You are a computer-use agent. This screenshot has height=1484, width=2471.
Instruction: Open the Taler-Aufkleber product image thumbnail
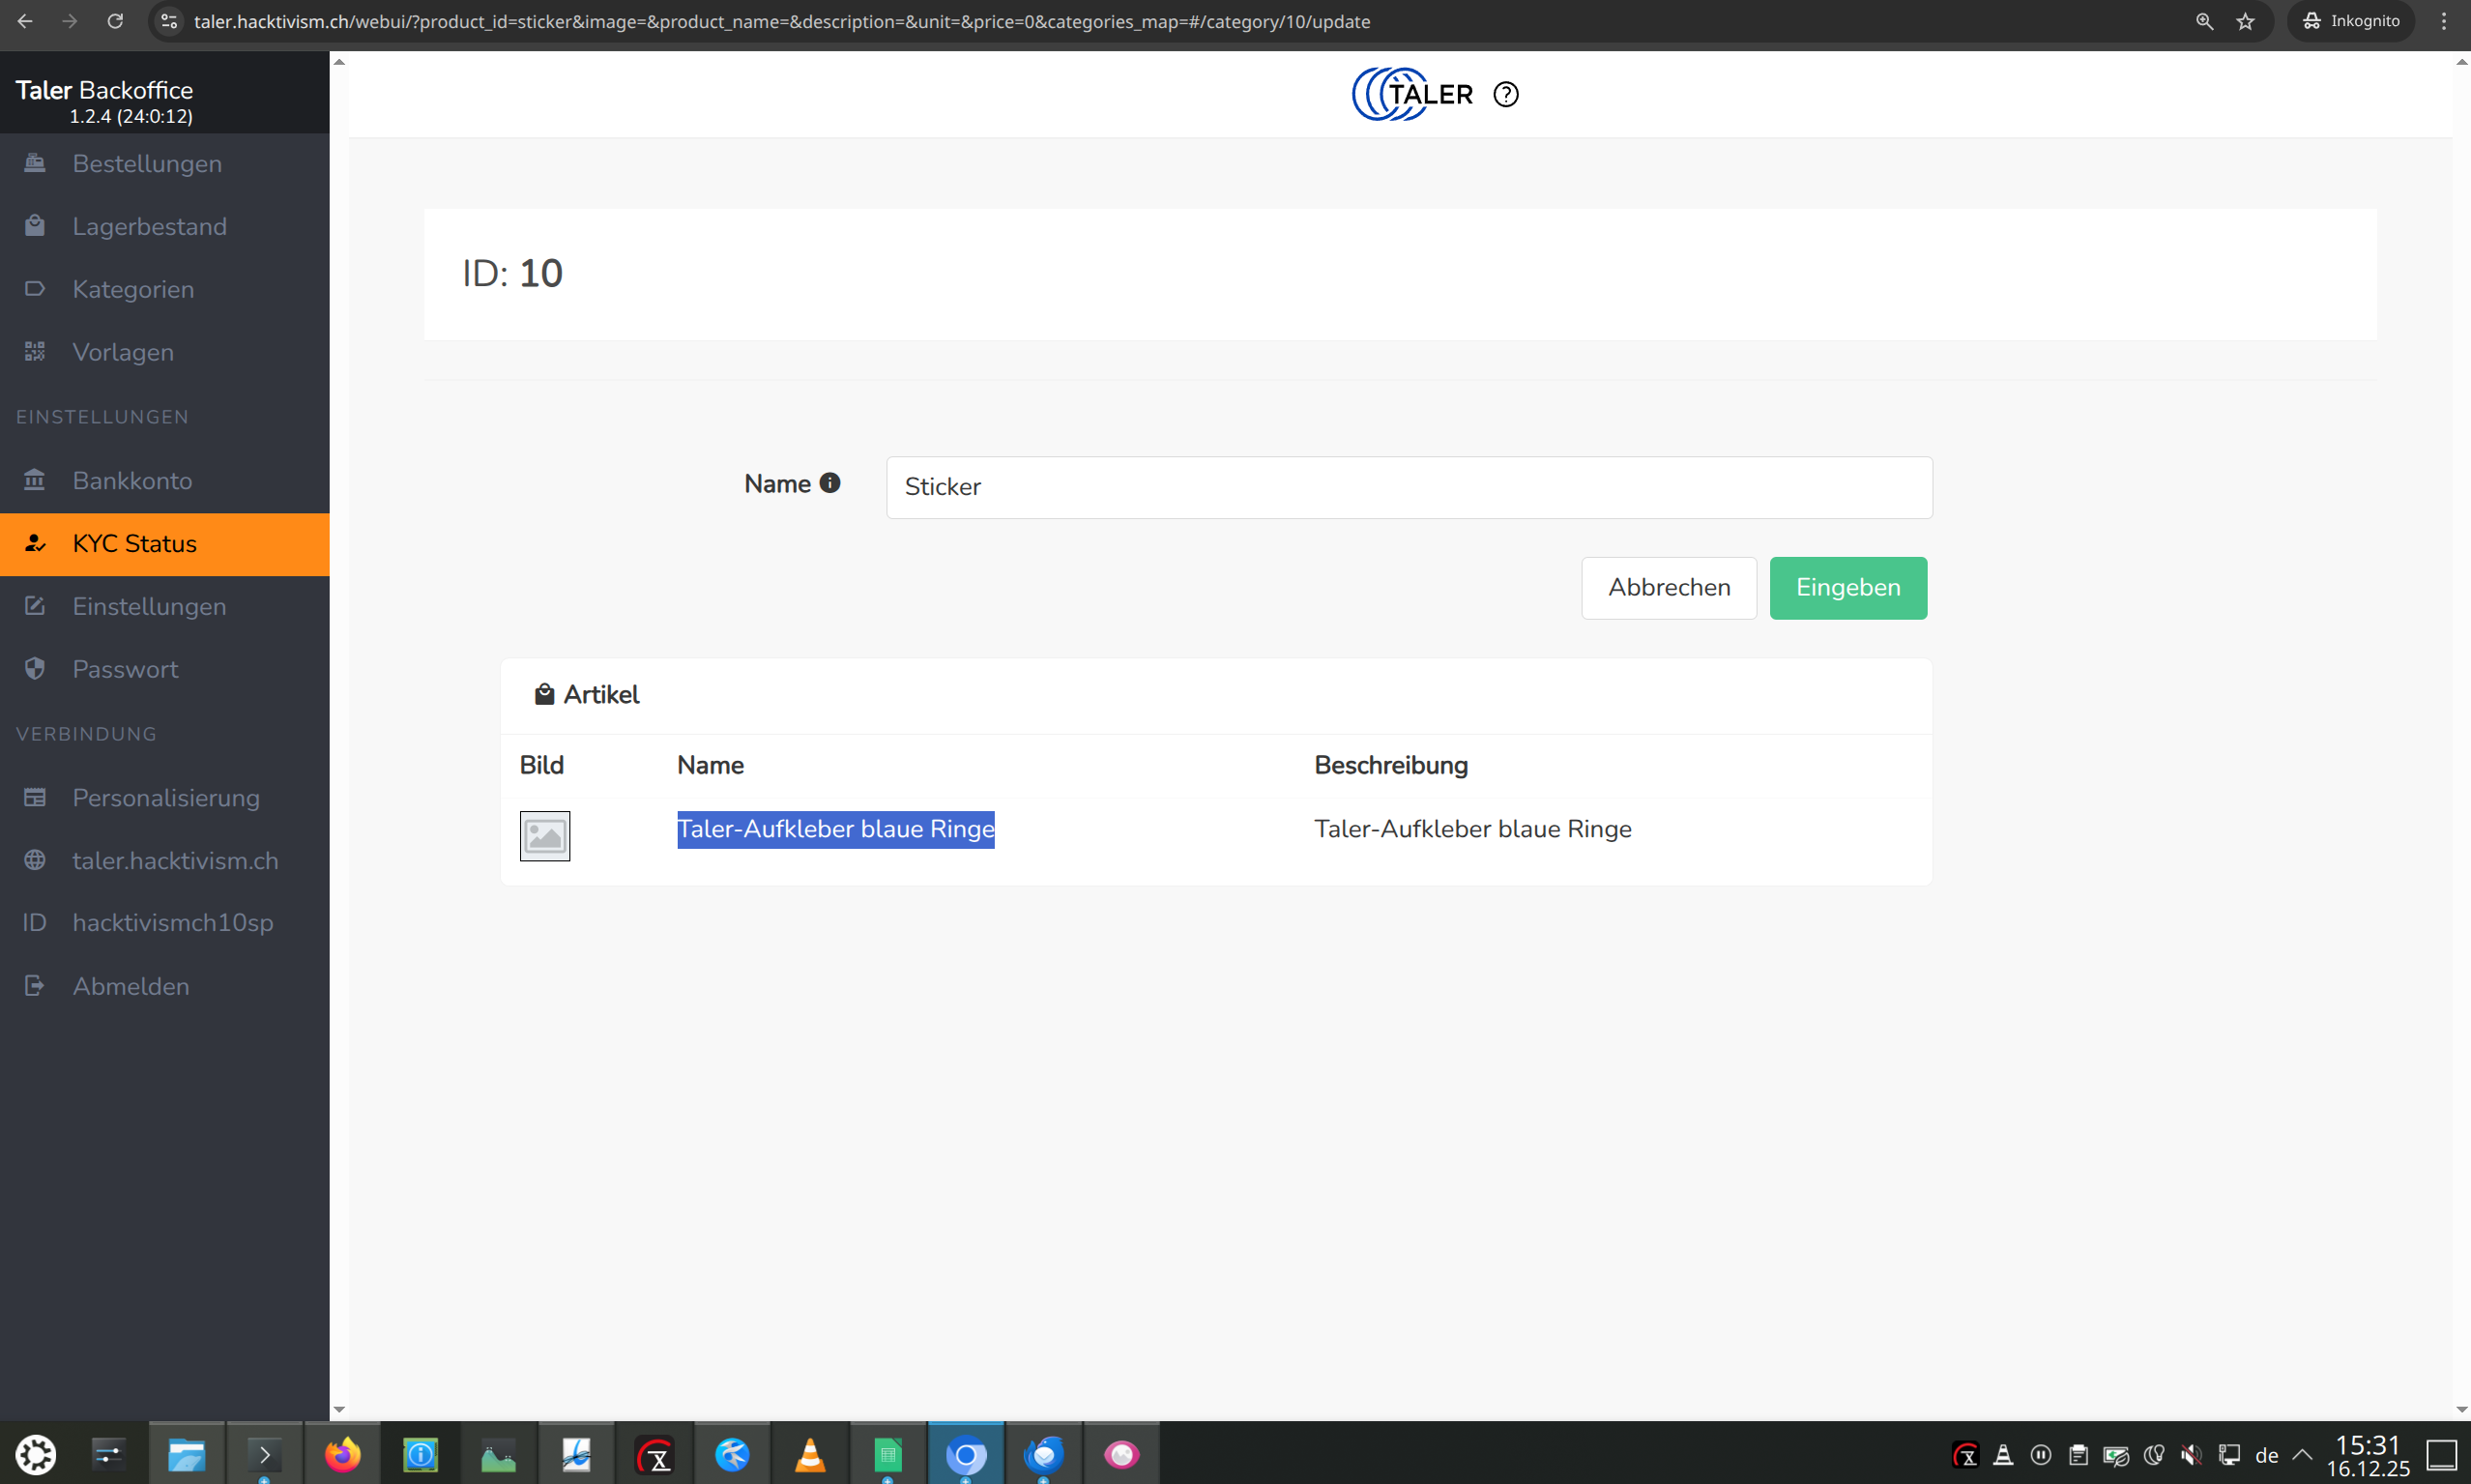544,835
